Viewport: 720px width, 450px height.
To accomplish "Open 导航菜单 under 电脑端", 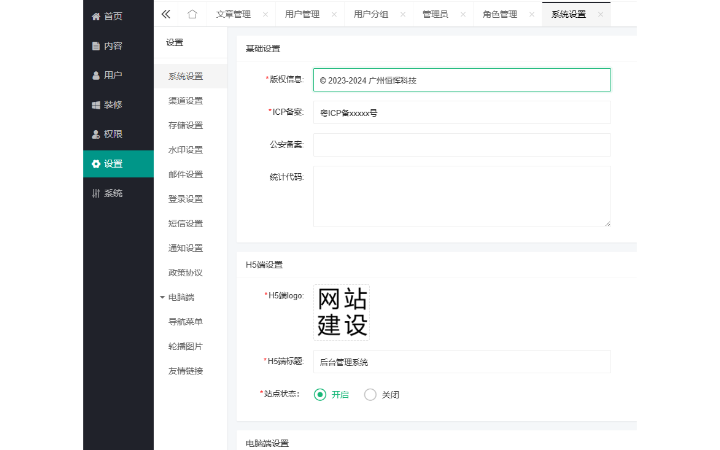I will click(x=185, y=322).
